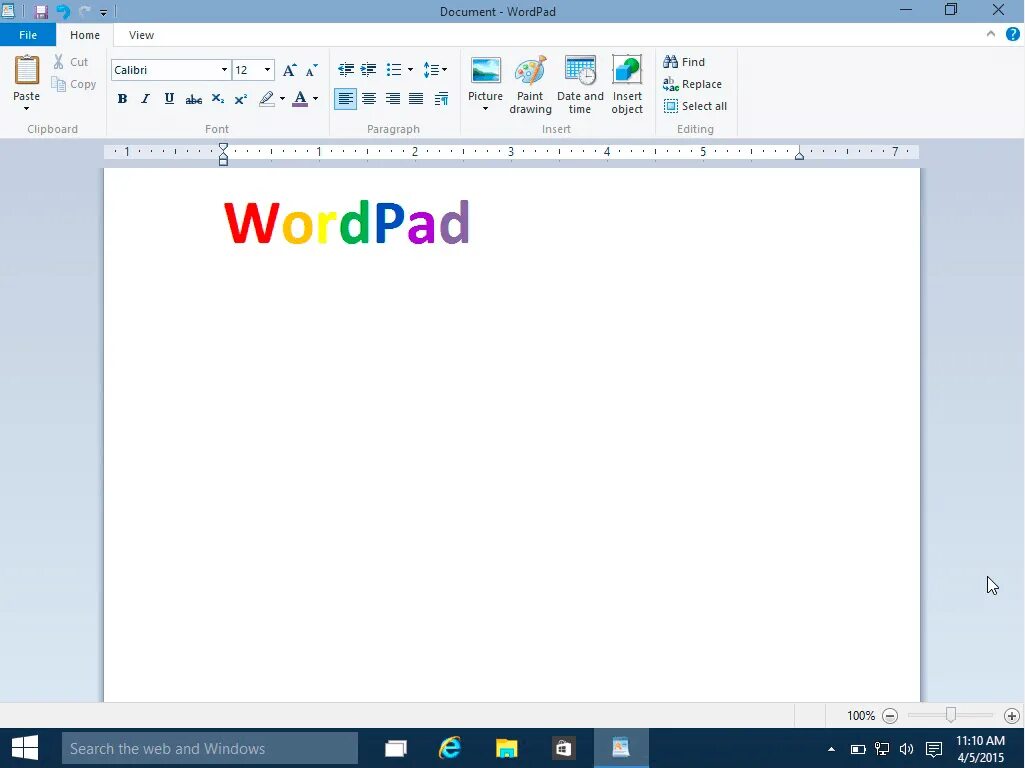Open WordPad Help question mark
The height and width of the screenshot is (768, 1025).
tap(1013, 34)
